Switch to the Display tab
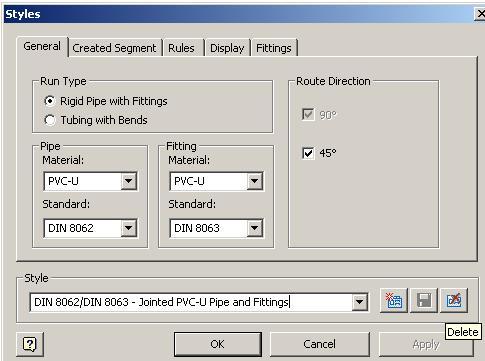This screenshot has width=485, height=361. (x=227, y=48)
